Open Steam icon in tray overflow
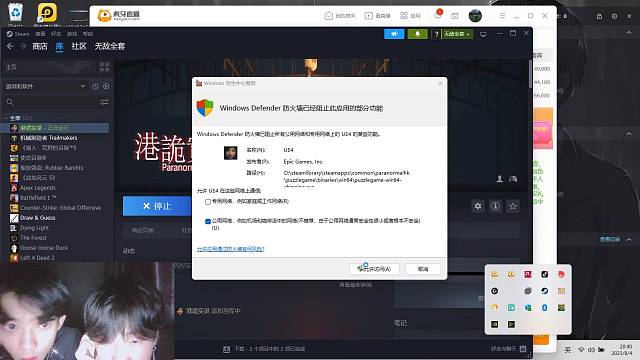 point(544,291)
